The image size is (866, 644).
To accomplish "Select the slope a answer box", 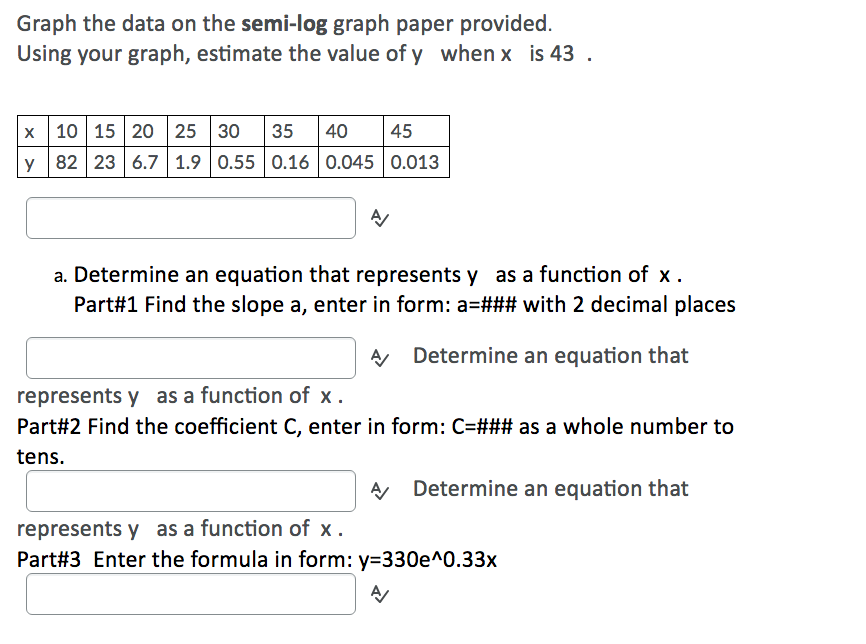I will (190, 356).
